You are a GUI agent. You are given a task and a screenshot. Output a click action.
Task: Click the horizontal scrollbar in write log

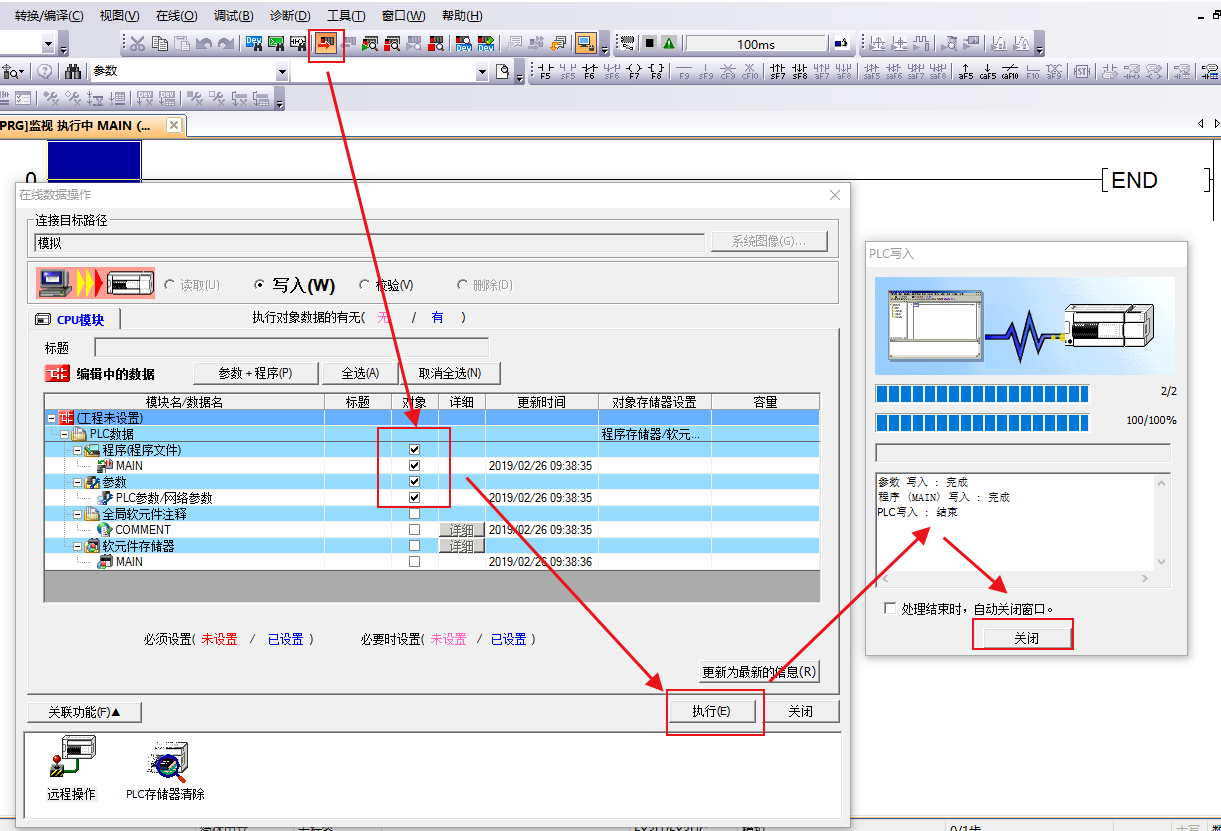point(1014,579)
